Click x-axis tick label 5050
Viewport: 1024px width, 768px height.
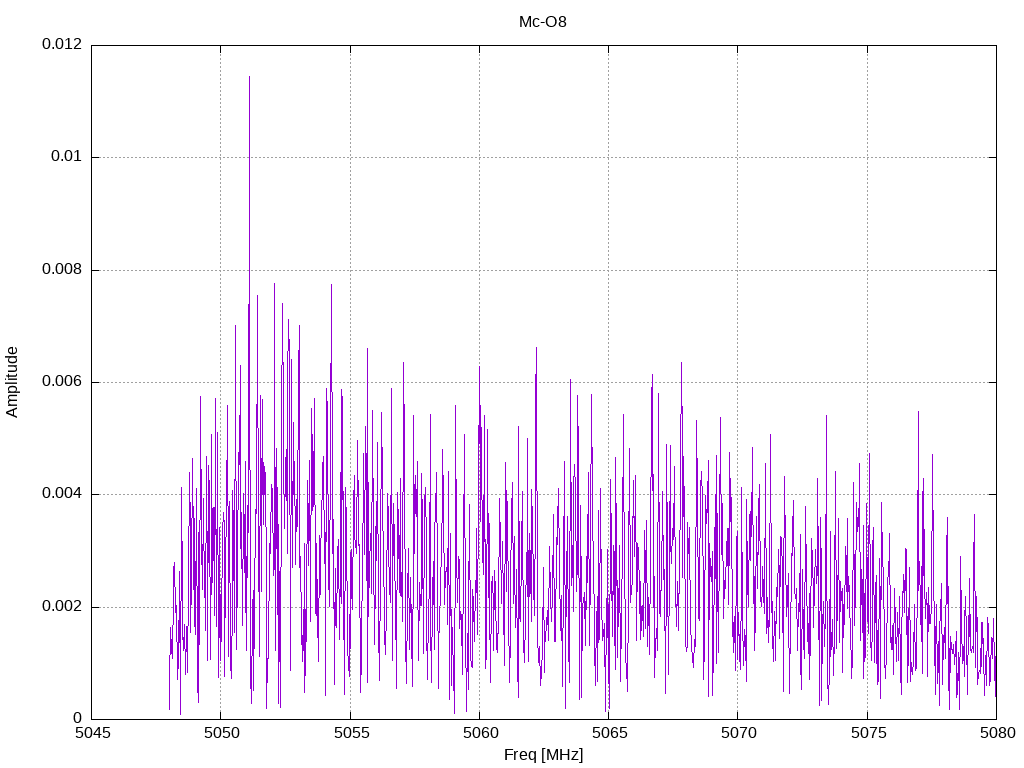(x=221, y=733)
